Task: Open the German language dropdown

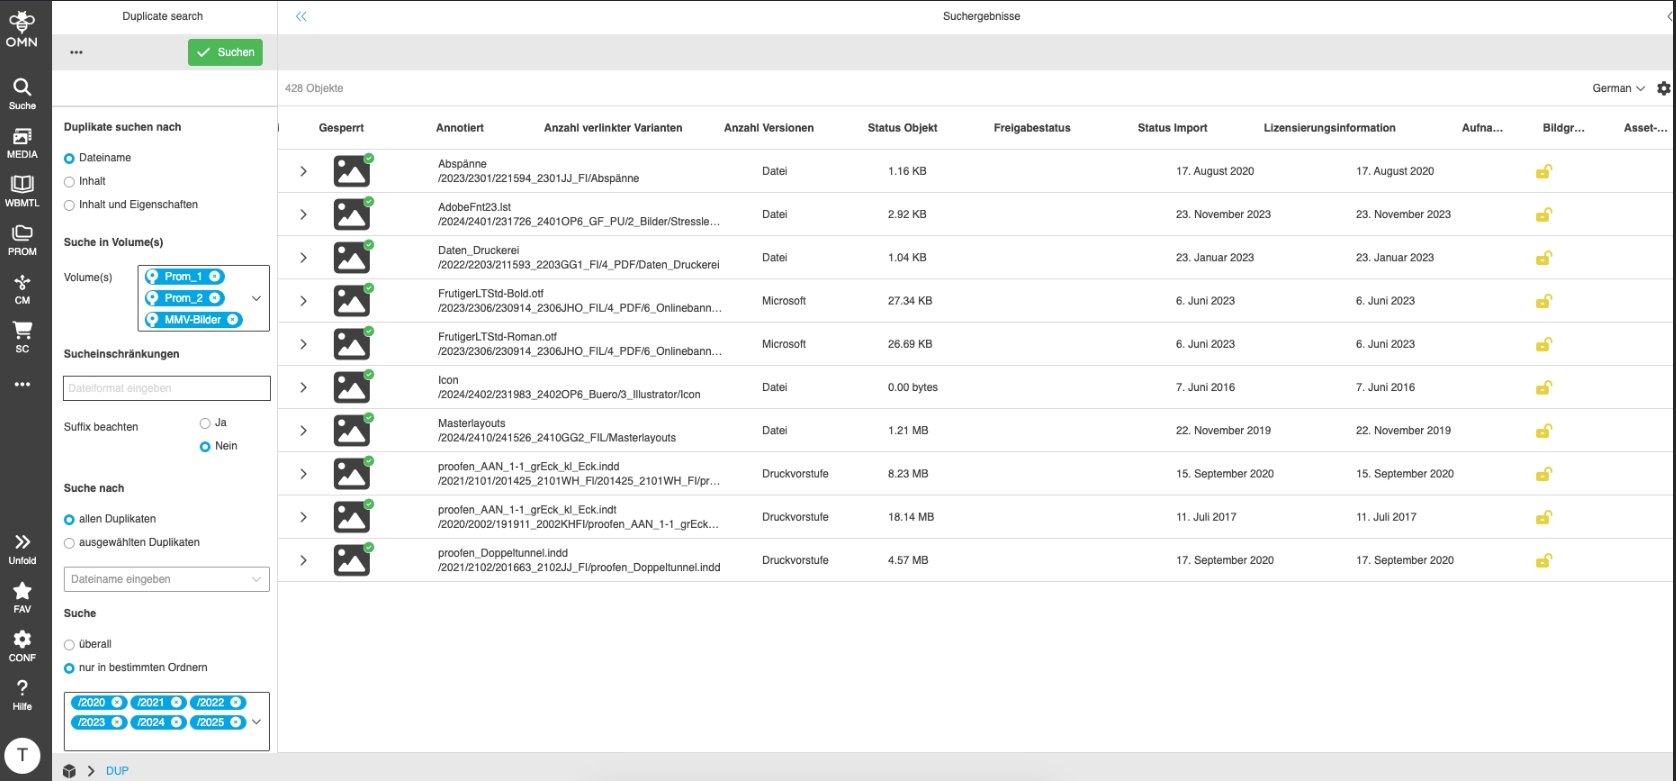Action: [x=1617, y=88]
